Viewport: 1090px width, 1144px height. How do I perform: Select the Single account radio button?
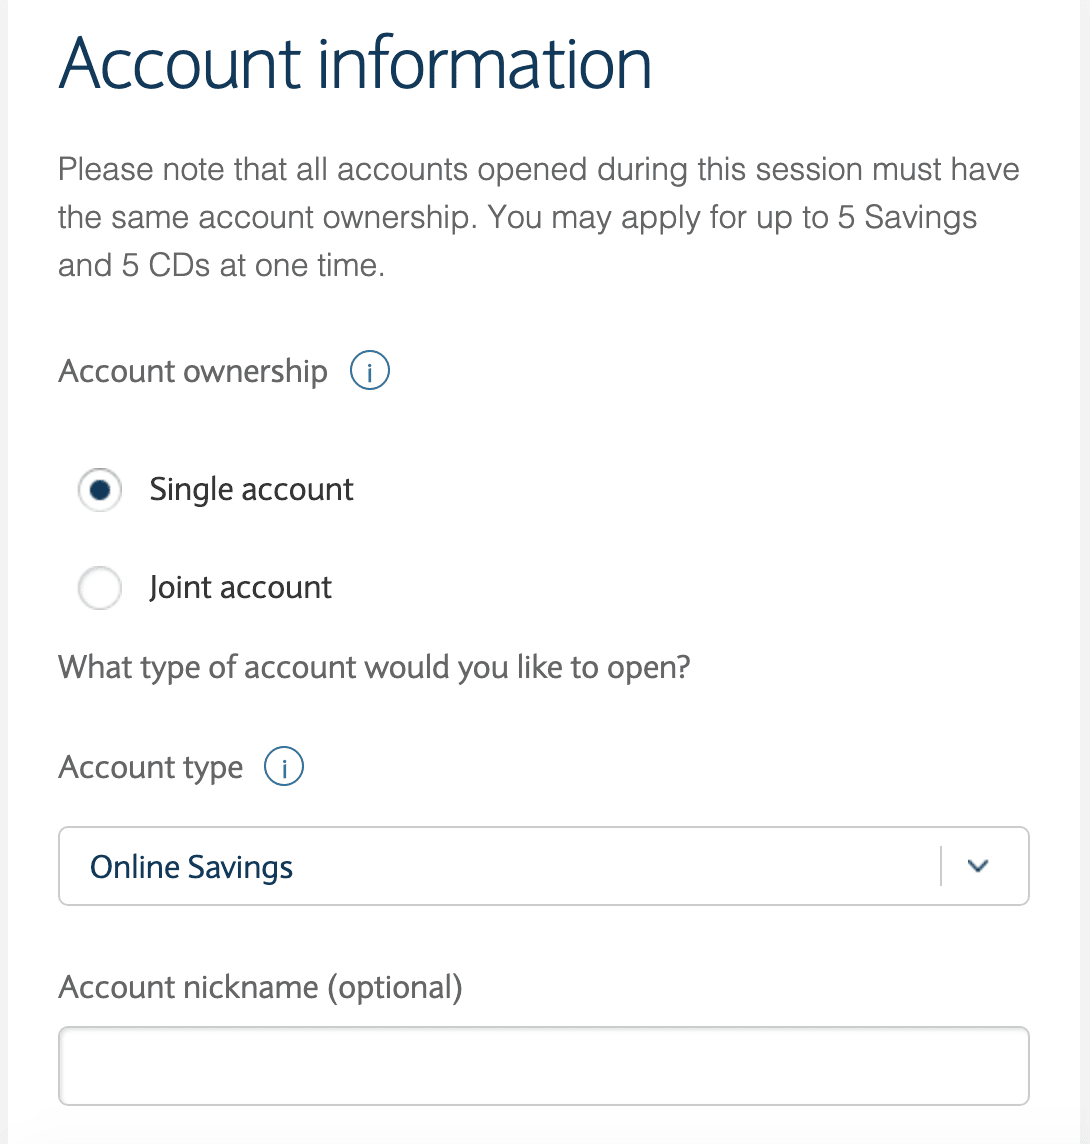[x=100, y=490]
